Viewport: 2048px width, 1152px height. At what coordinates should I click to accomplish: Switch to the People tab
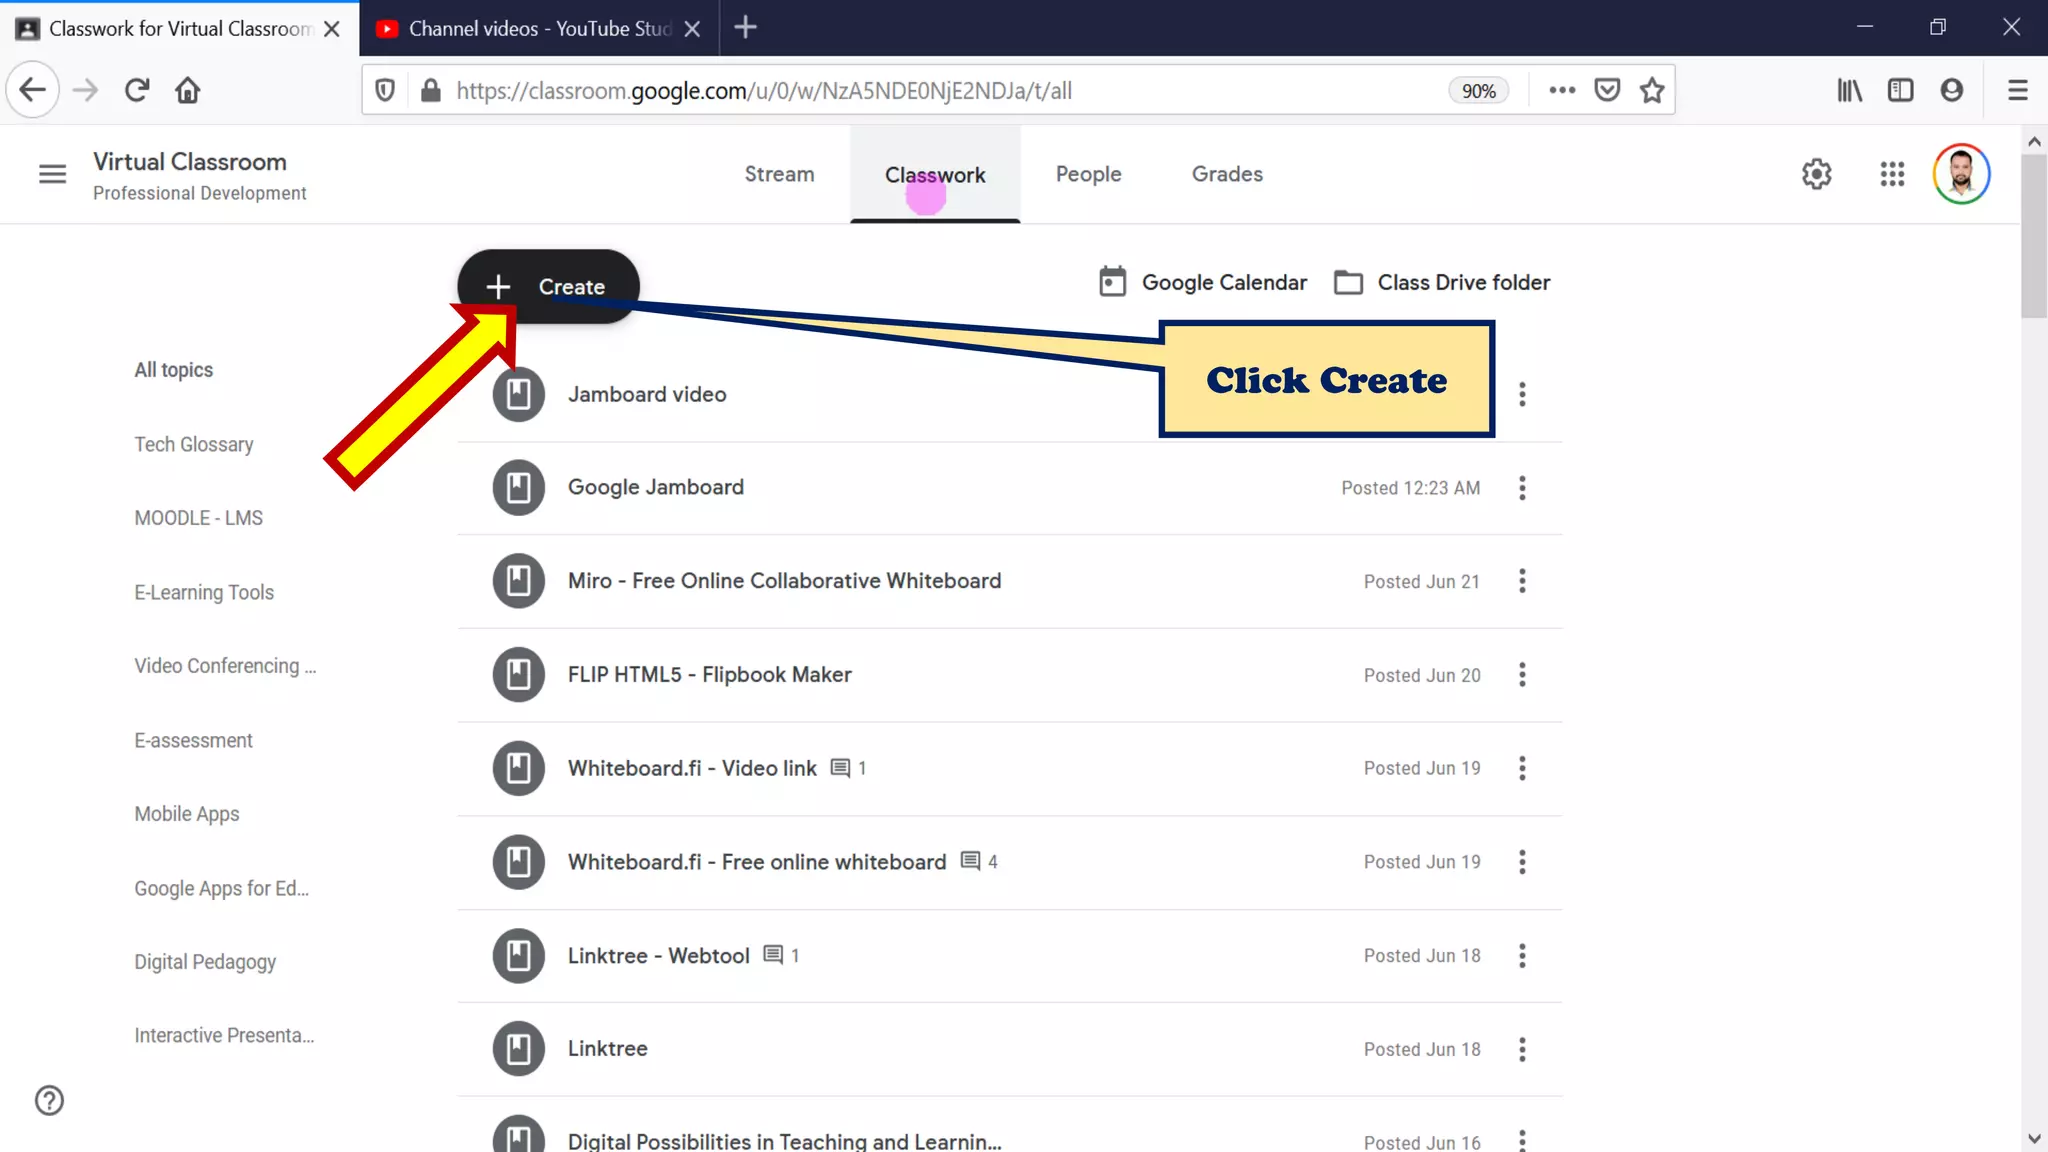pyautogui.click(x=1088, y=174)
